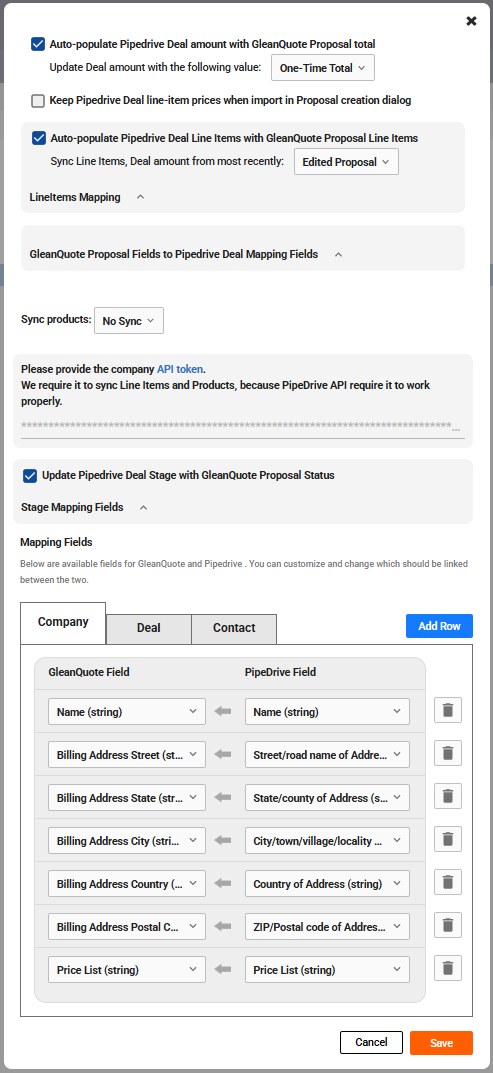Screen dimensions: 493x1073
Task: Open PipeDrive Name (string) field dropdown
Action: [327, 712]
